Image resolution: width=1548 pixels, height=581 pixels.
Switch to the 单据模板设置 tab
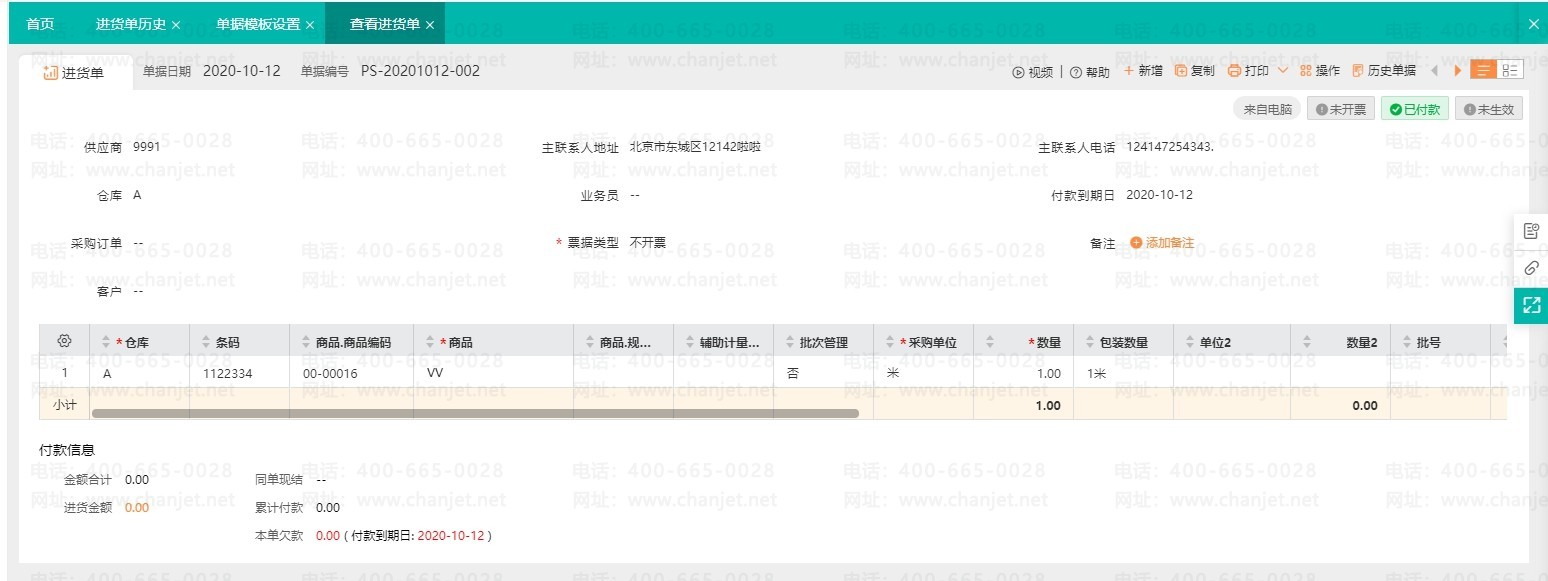coord(258,24)
